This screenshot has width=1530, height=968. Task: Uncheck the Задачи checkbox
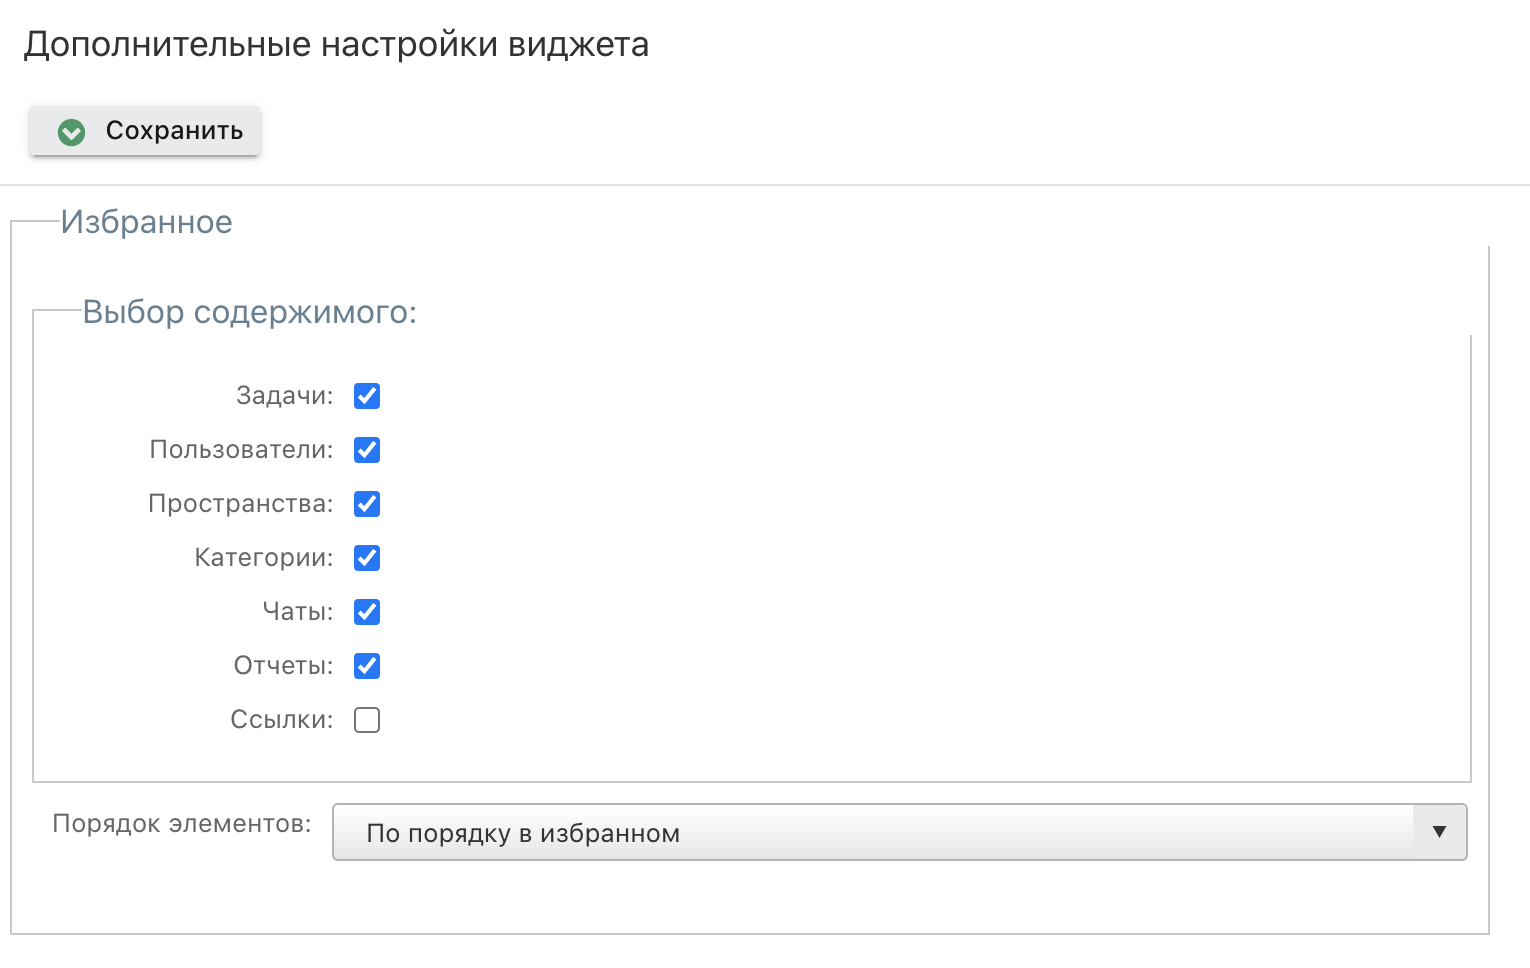pos(367,396)
